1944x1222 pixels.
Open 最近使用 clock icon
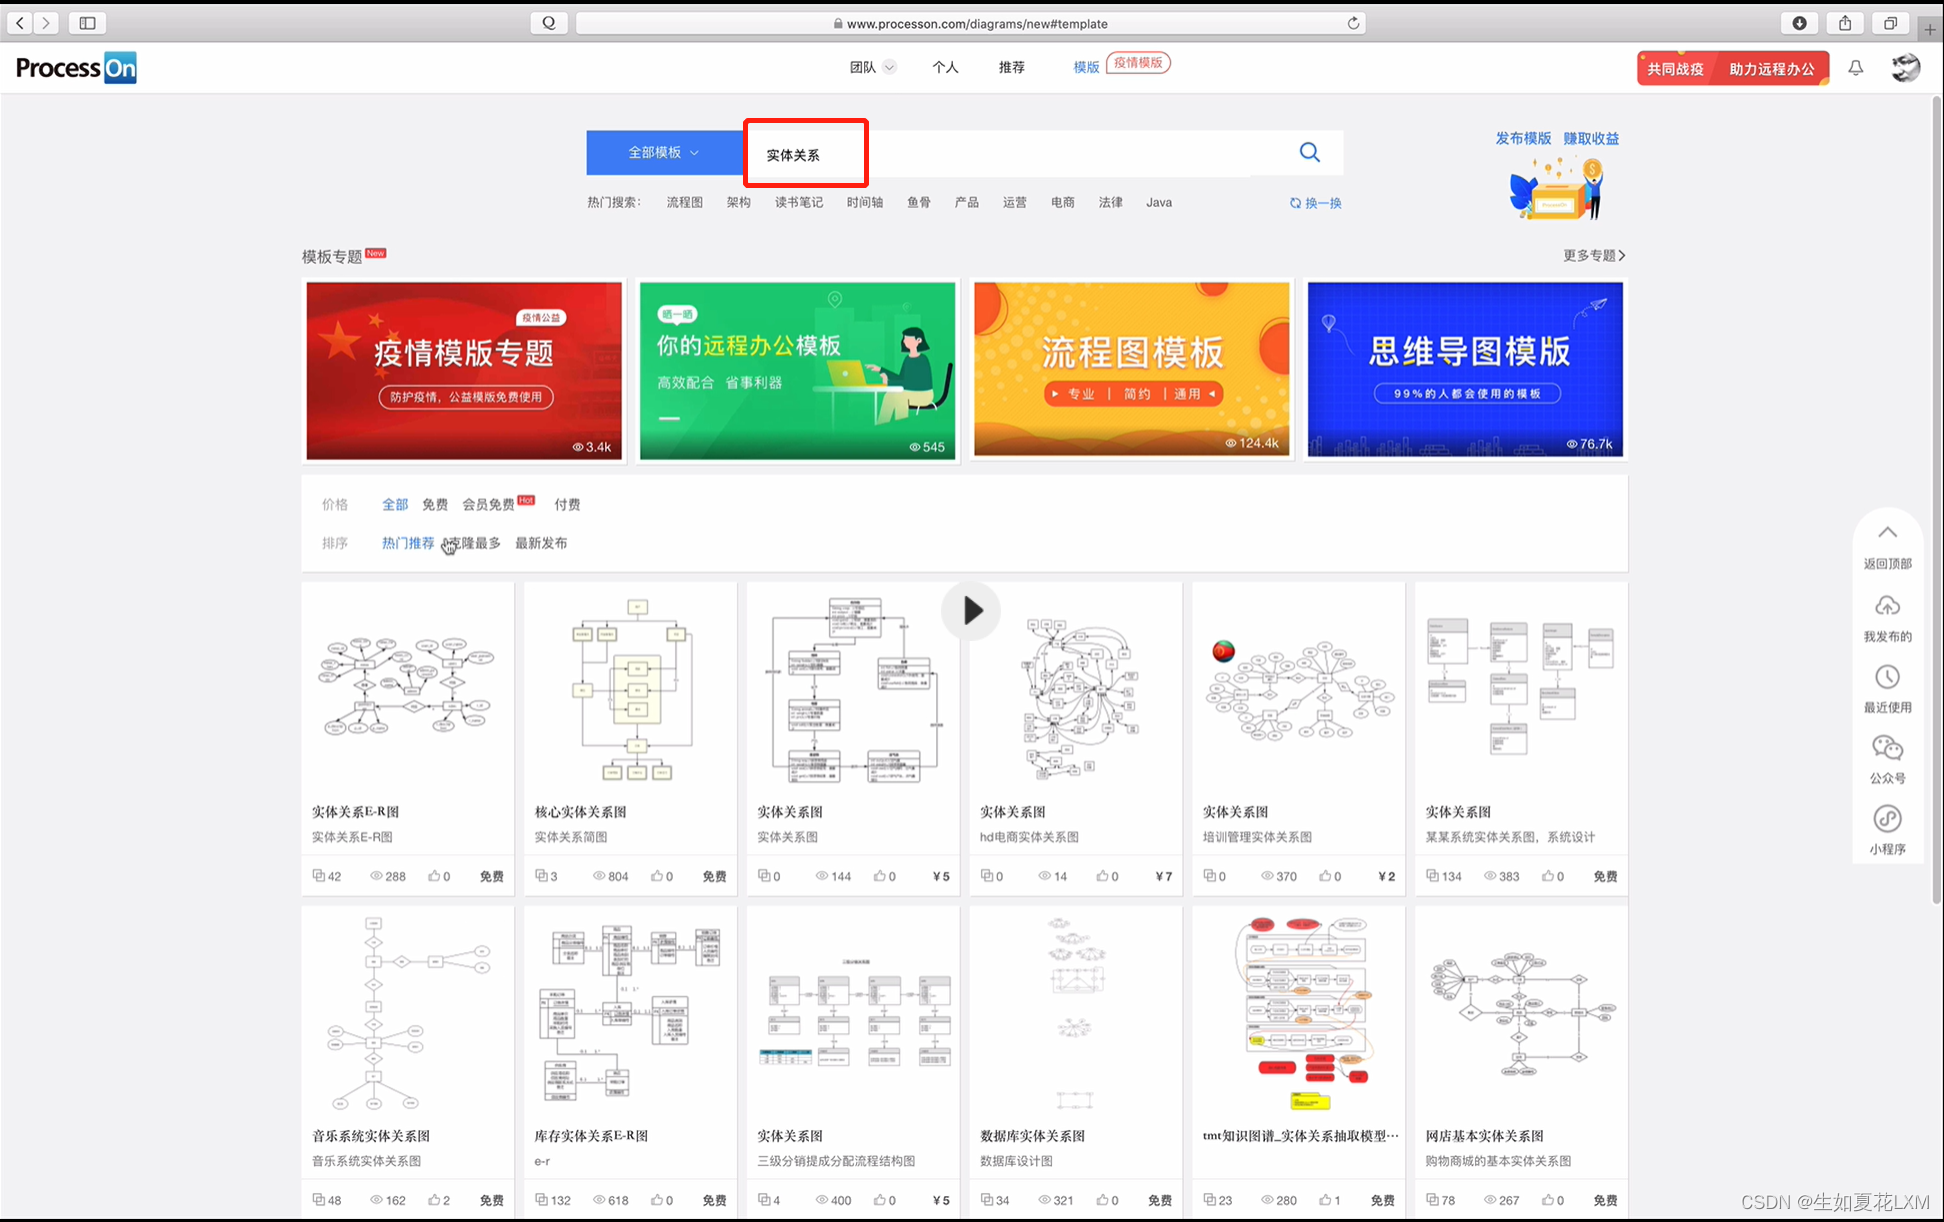[1887, 677]
